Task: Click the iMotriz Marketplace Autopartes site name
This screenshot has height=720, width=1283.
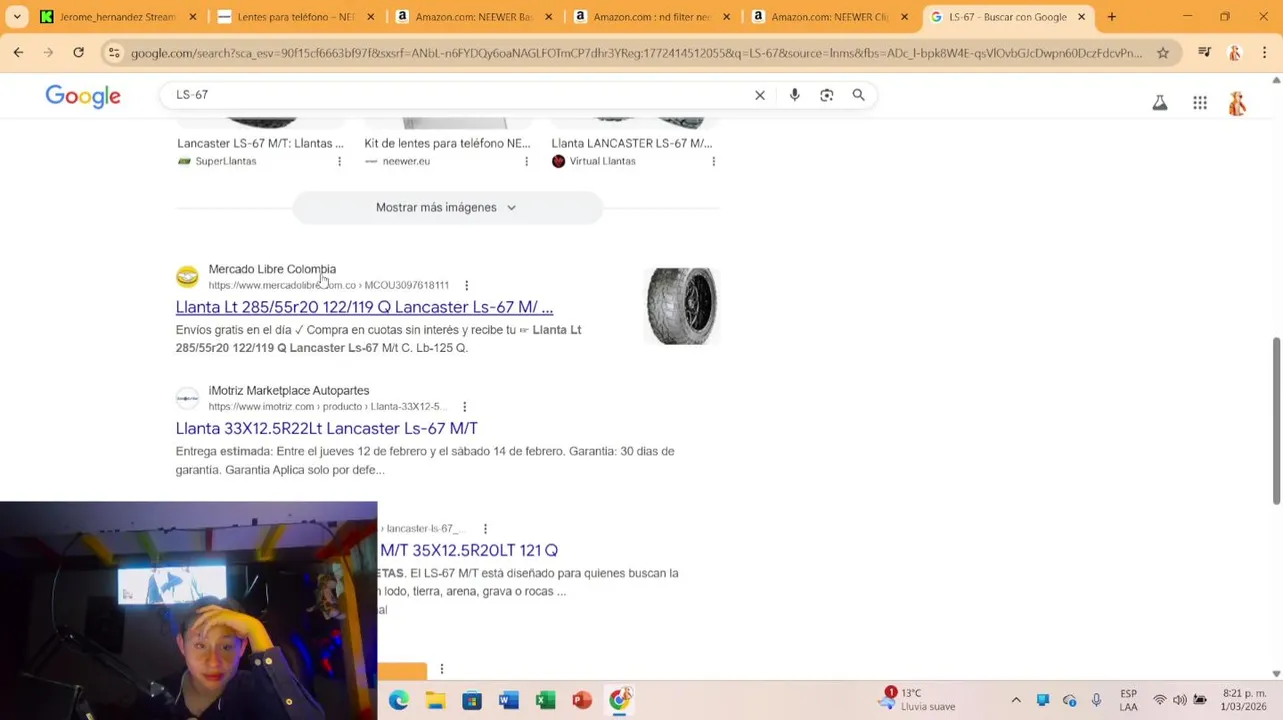Action: coord(289,391)
